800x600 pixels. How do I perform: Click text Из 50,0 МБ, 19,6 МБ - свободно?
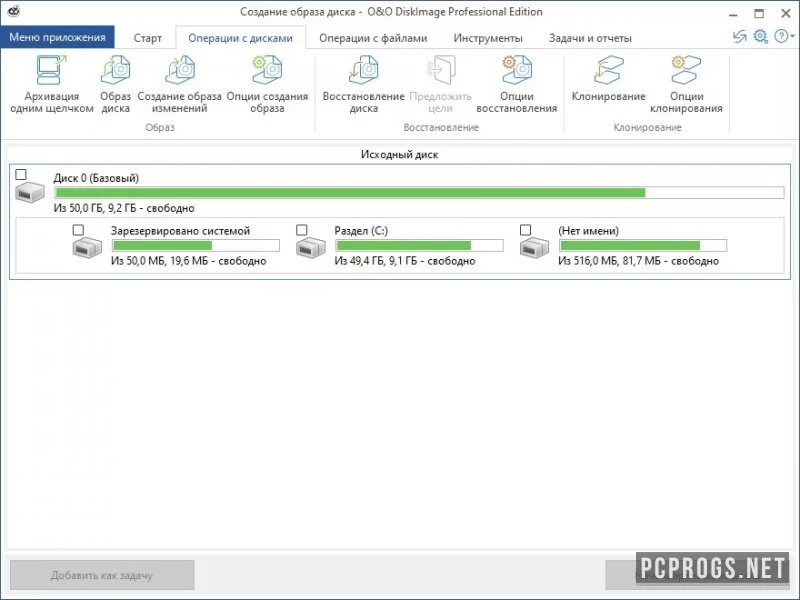[188, 261]
